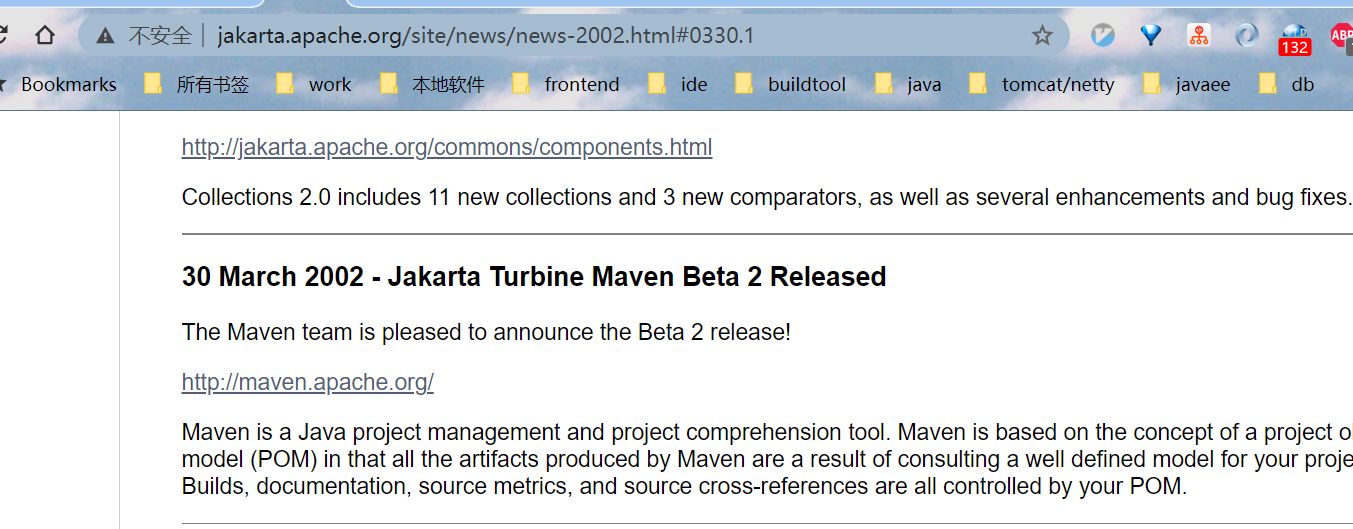The image size is (1353, 529).
Task: Follow the http://maven.apache.org/ link
Action: [308, 382]
